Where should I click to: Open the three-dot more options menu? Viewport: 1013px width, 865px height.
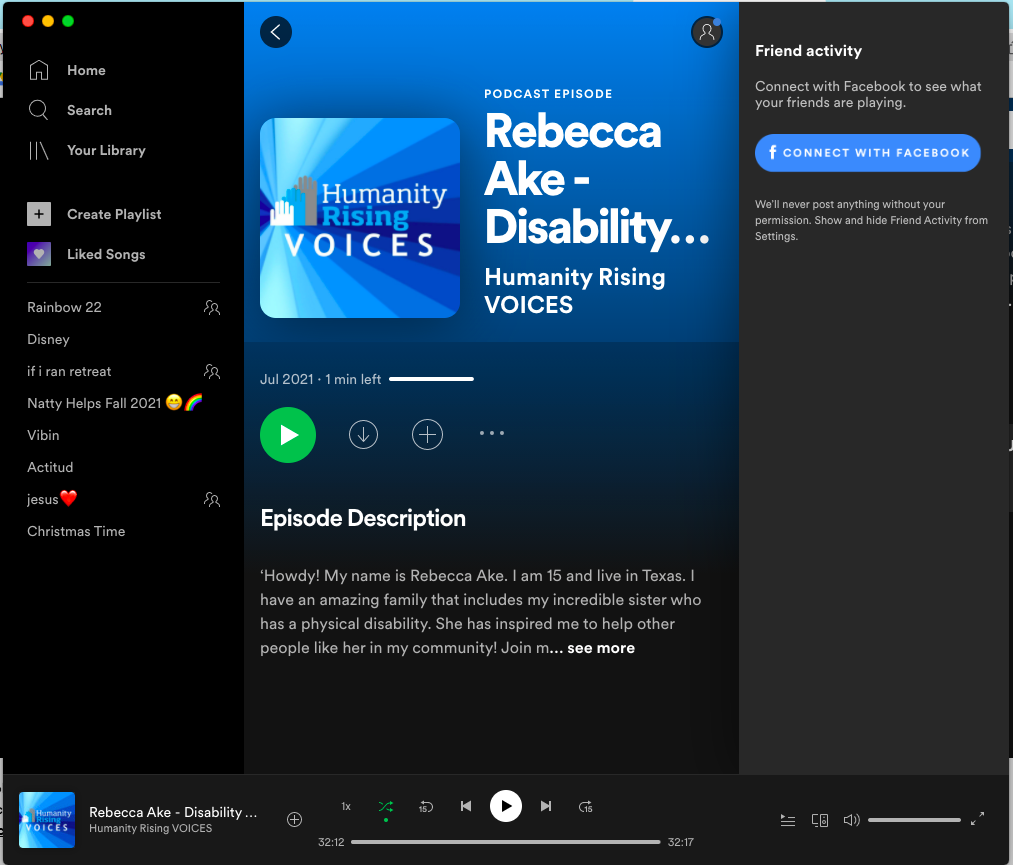click(492, 433)
